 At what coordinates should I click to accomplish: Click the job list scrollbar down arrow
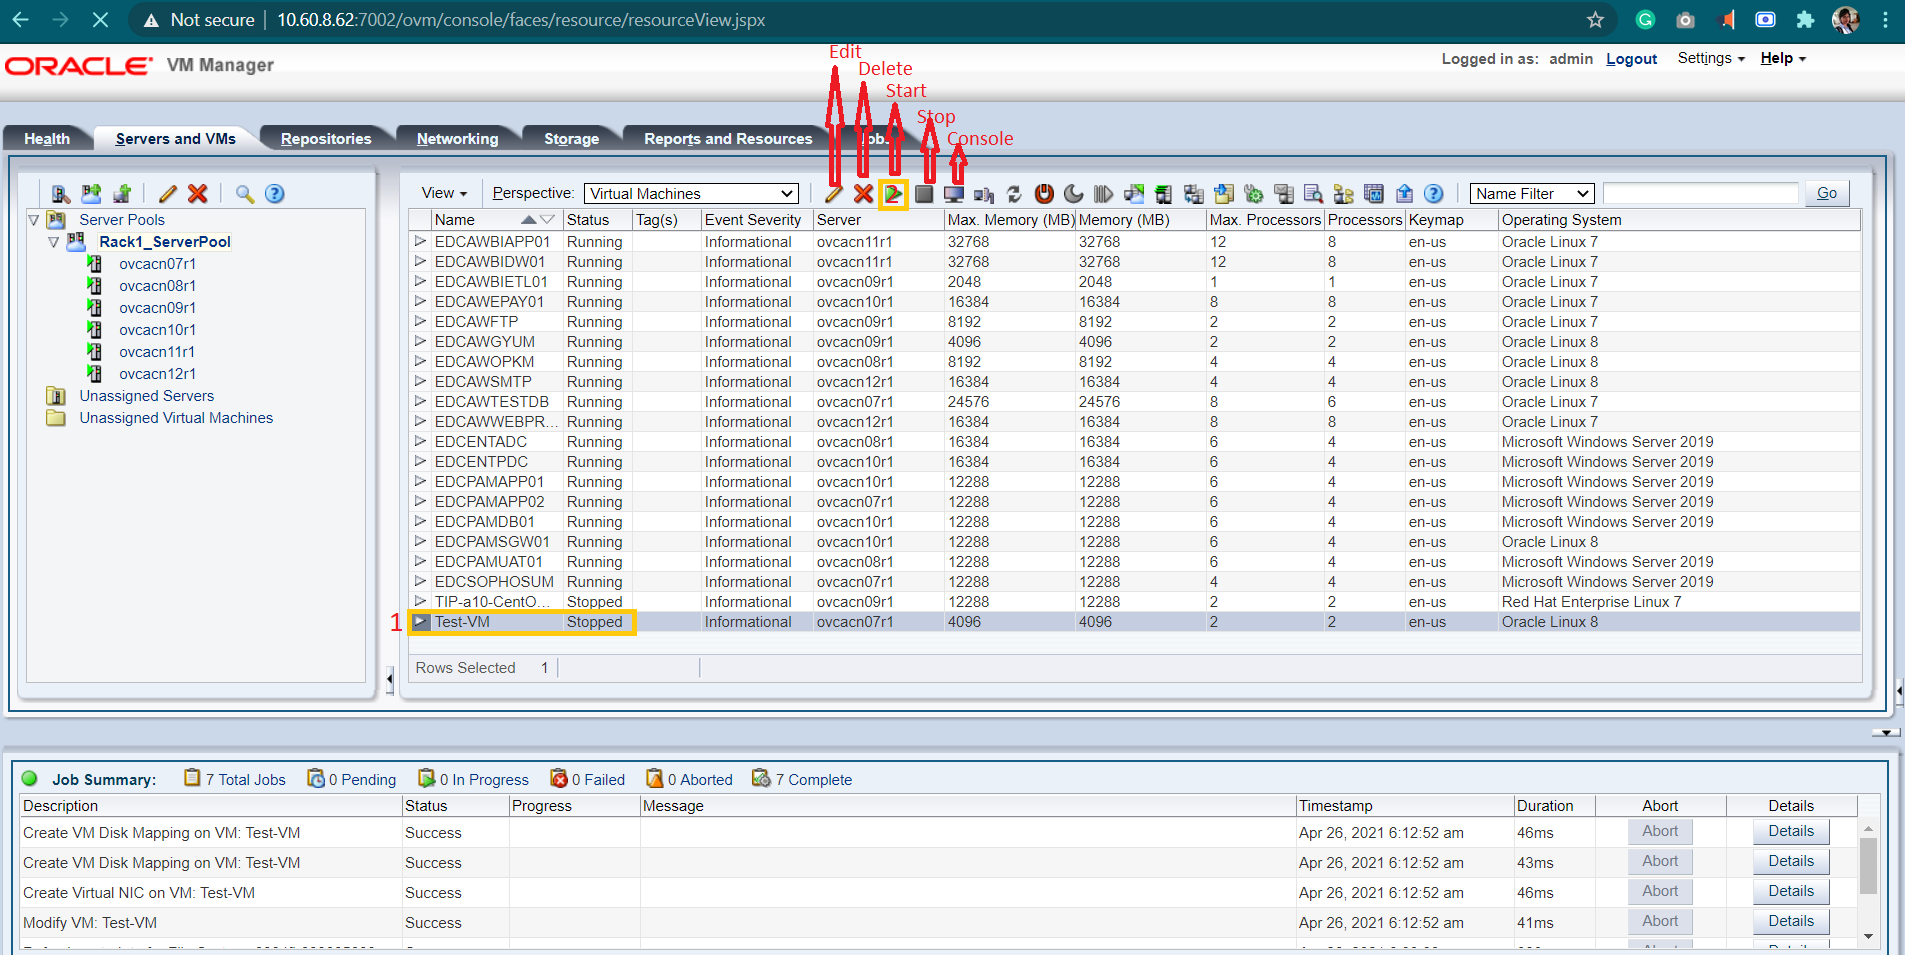pyautogui.click(x=1868, y=937)
